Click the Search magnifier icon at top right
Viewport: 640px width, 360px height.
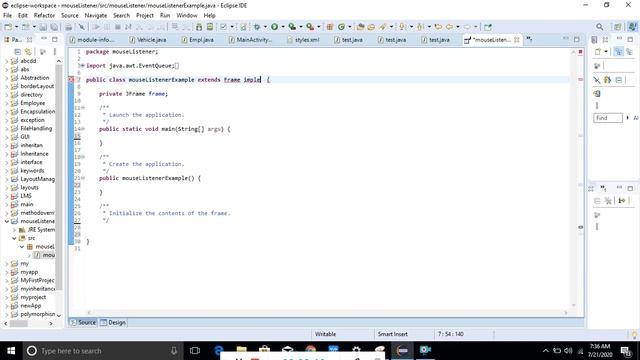tap(599, 27)
